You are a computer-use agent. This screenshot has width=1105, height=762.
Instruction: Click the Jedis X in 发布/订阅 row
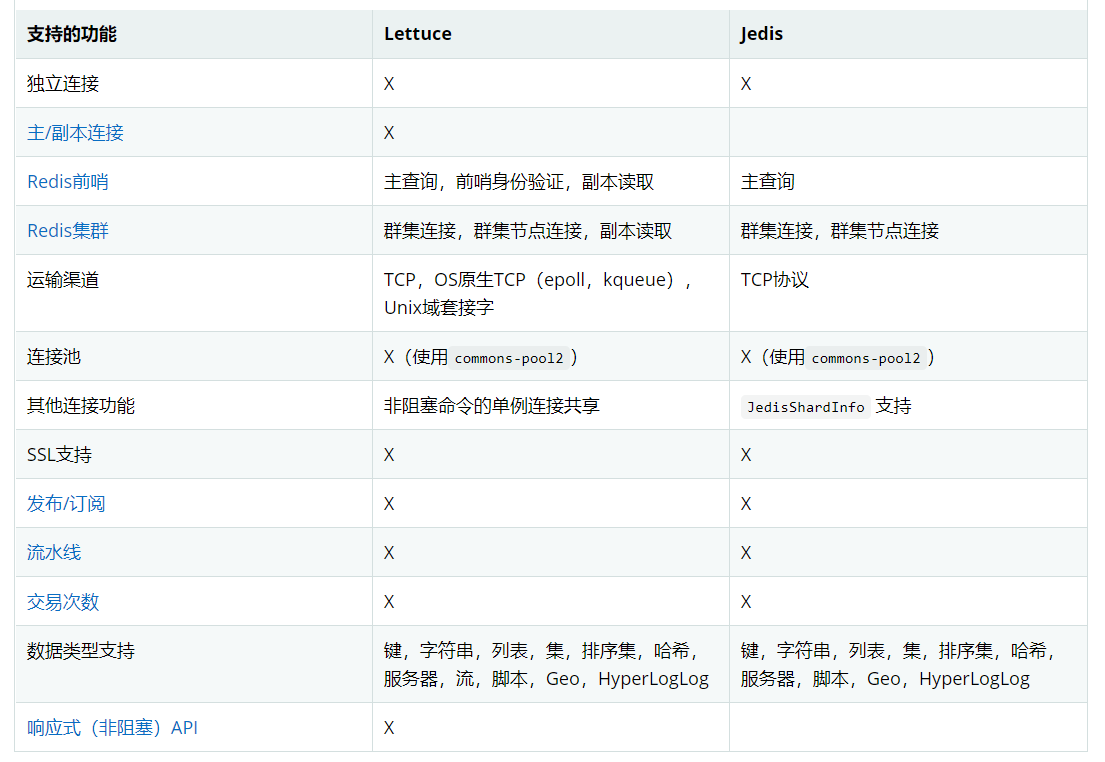(x=746, y=504)
